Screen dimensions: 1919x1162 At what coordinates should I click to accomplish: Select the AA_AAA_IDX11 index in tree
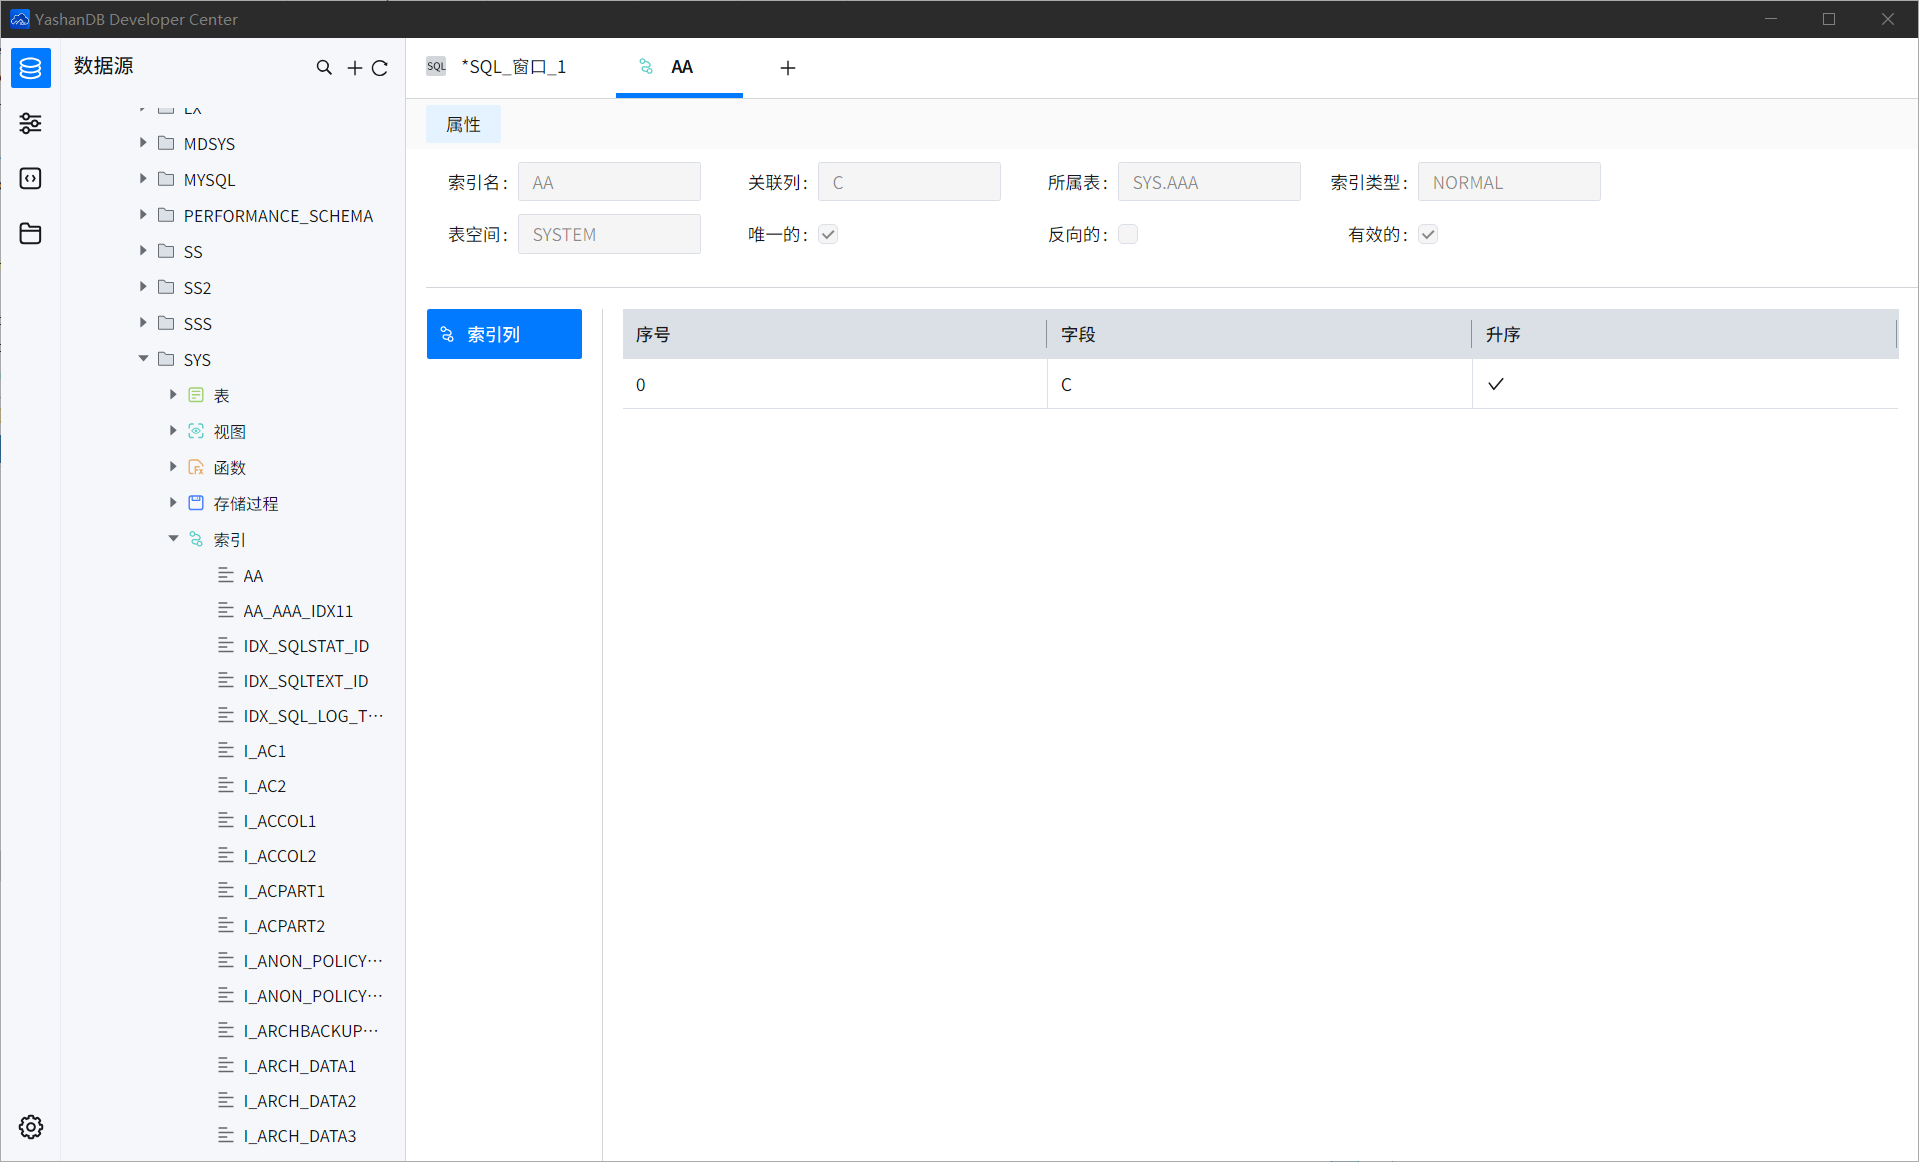point(298,611)
